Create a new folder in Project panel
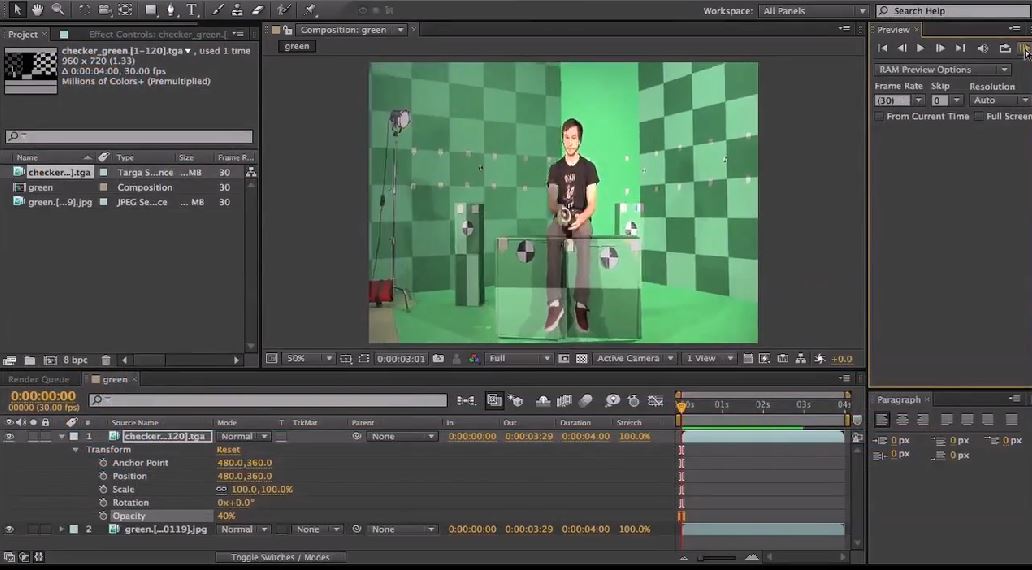The height and width of the screenshot is (570, 1032). click(x=30, y=360)
